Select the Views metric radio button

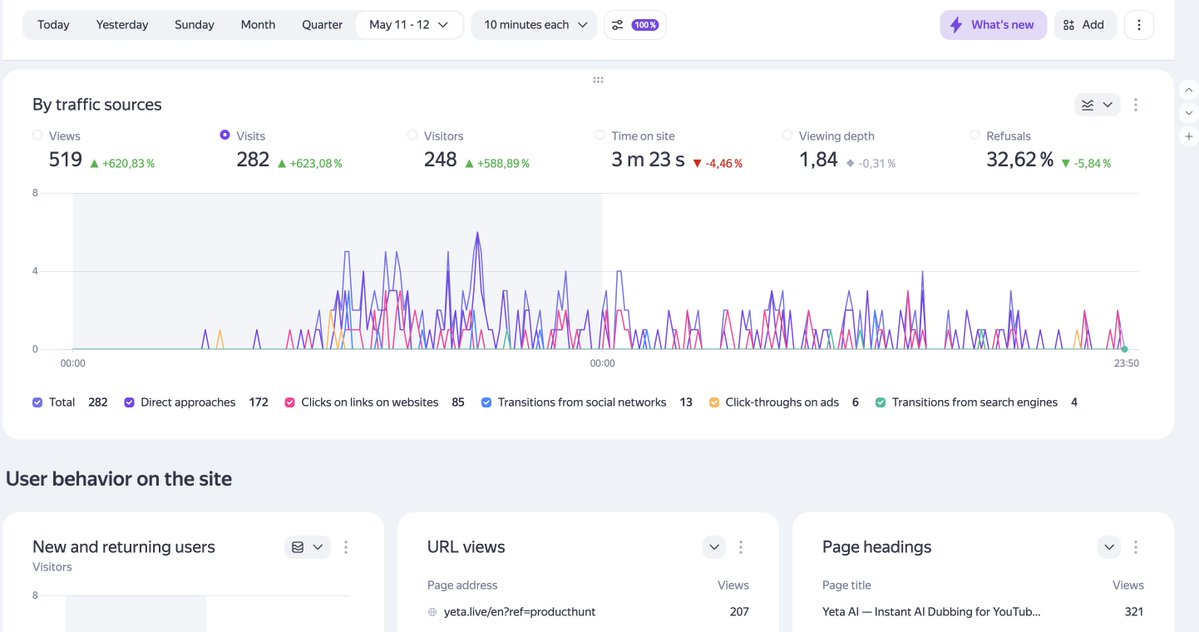(x=37, y=135)
